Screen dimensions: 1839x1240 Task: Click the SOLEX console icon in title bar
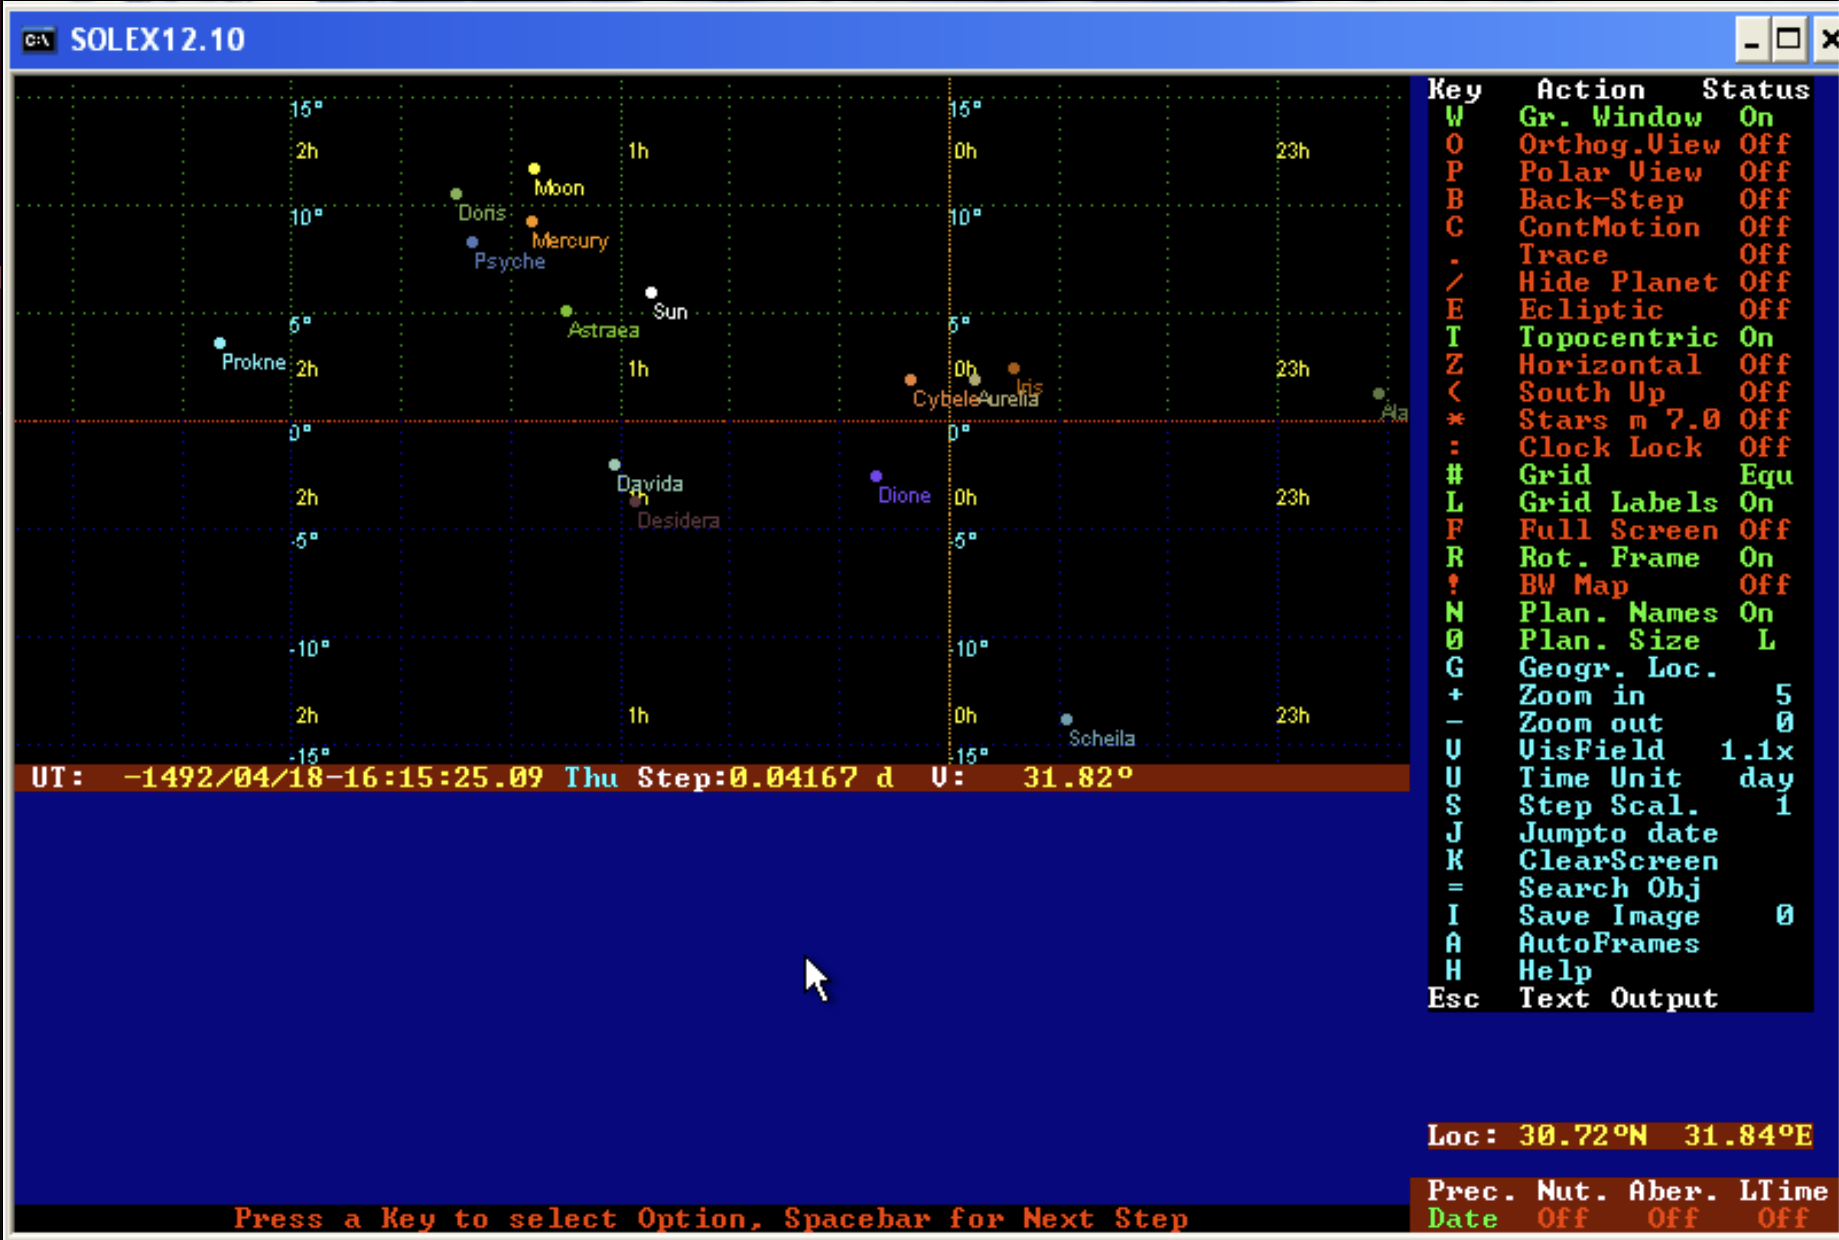coord(39,40)
